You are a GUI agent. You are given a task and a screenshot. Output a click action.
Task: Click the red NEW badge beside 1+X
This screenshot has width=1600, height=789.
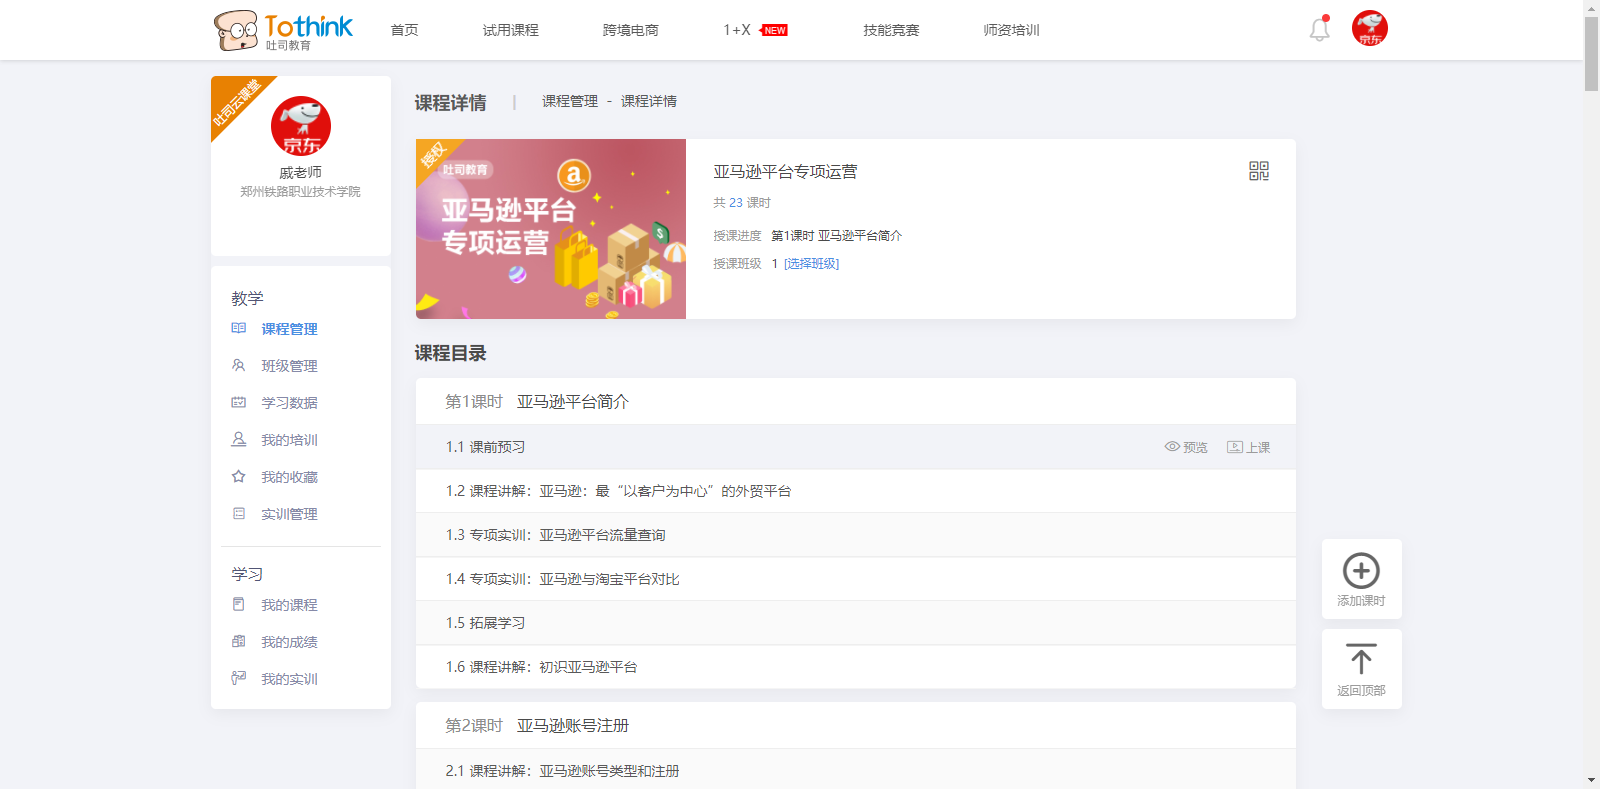click(x=774, y=30)
